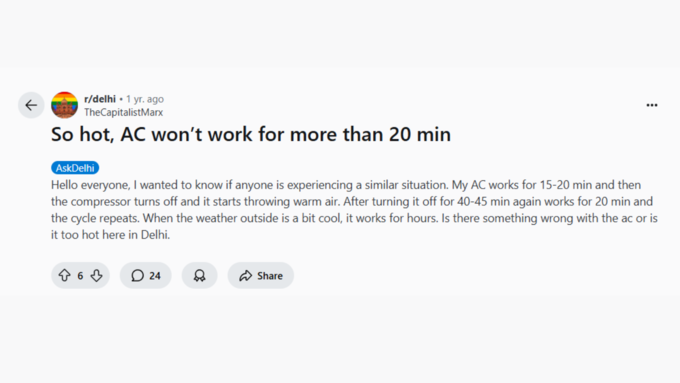
Task: Click the Share text label
Action: [270, 276]
